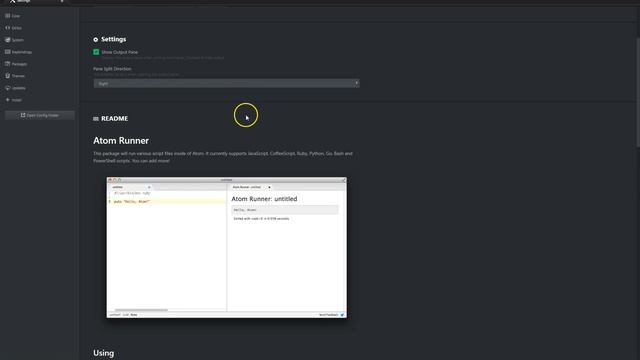Collapse the Settings section heading

click(110, 39)
